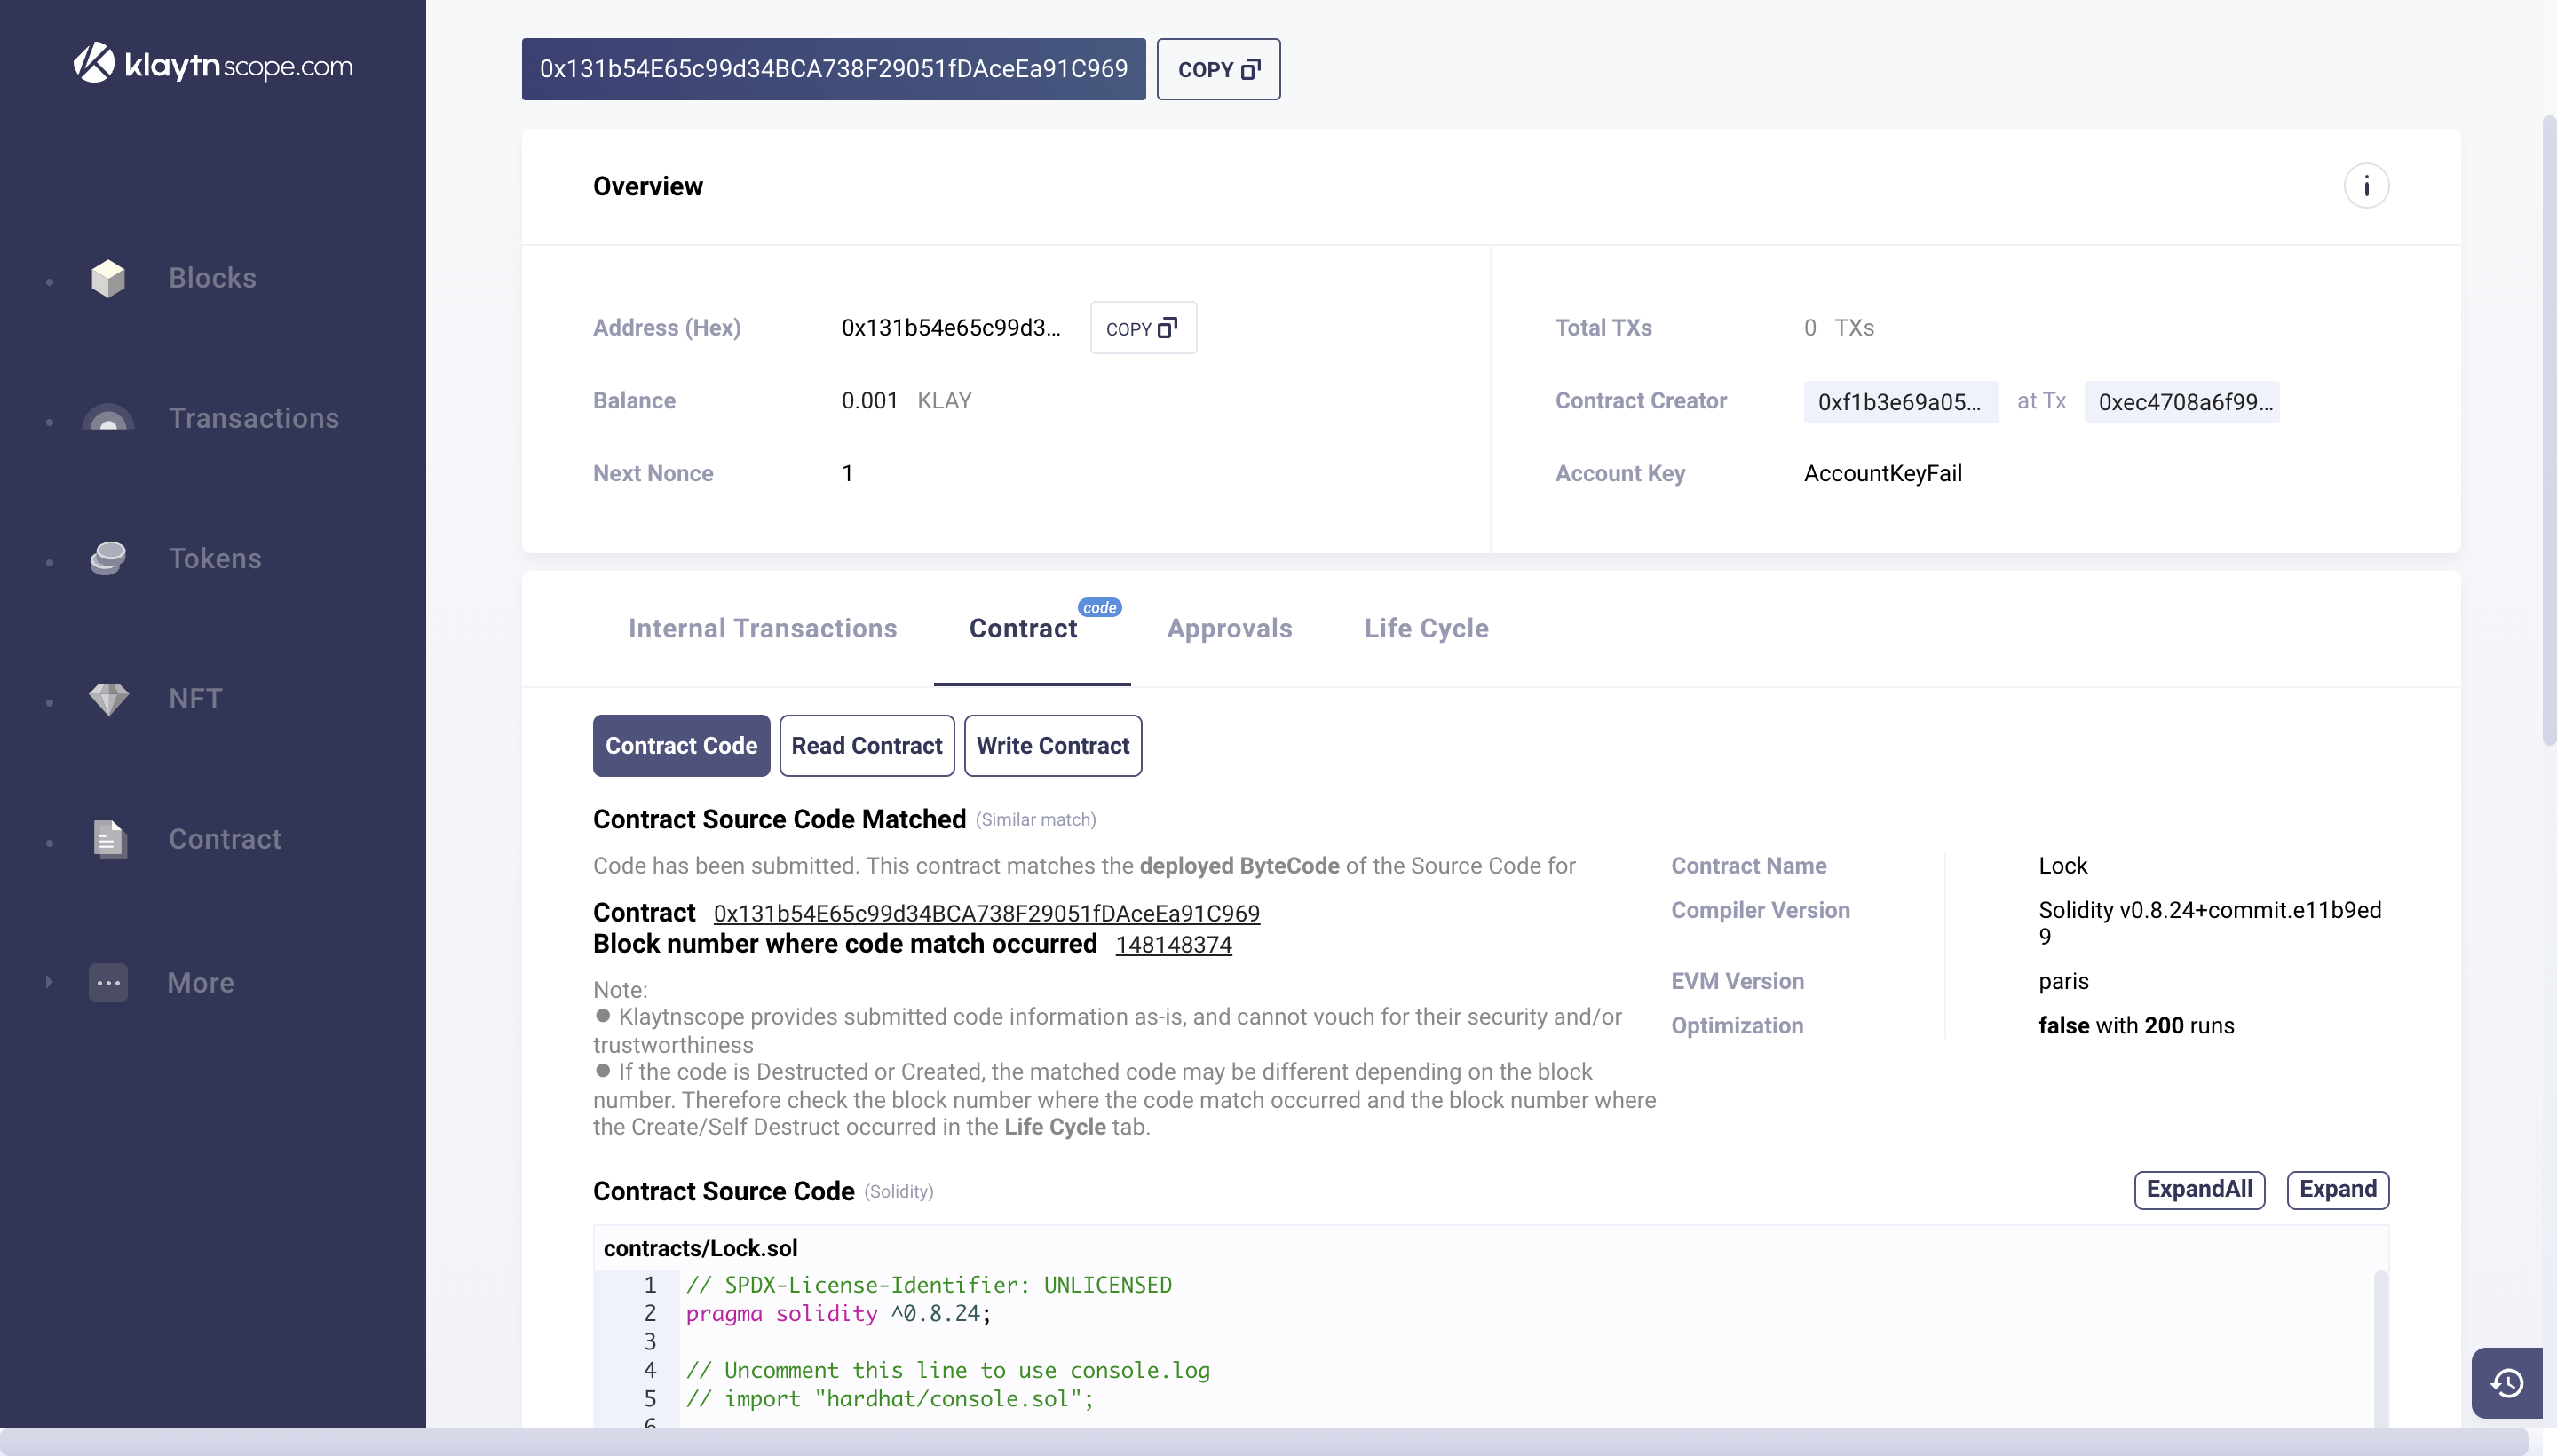This screenshot has height=1456, width=2557.
Task: Open contract creator address 0xf1b3e69a05
Action: (1900, 402)
